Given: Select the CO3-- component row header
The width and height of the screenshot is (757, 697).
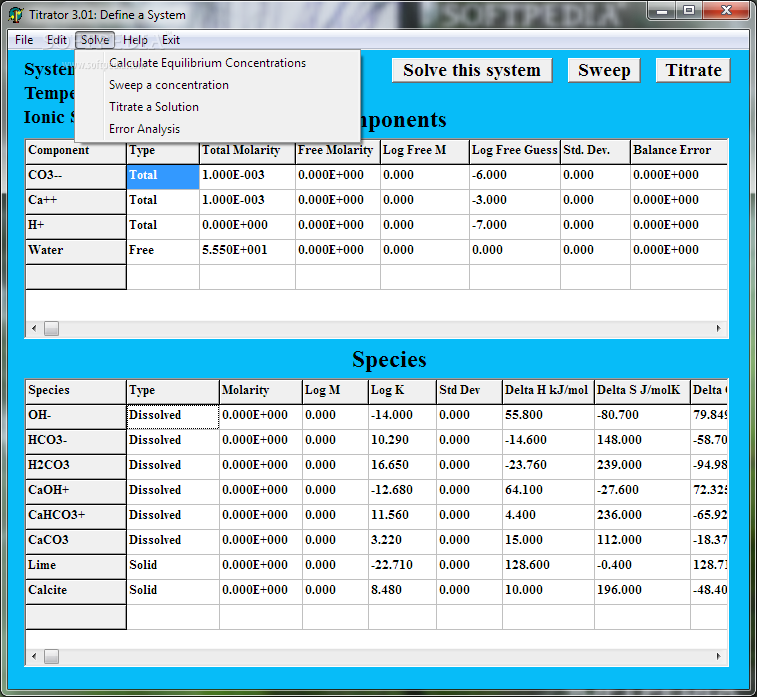Looking at the screenshot, I should pyautogui.click(x=76, y=177).
